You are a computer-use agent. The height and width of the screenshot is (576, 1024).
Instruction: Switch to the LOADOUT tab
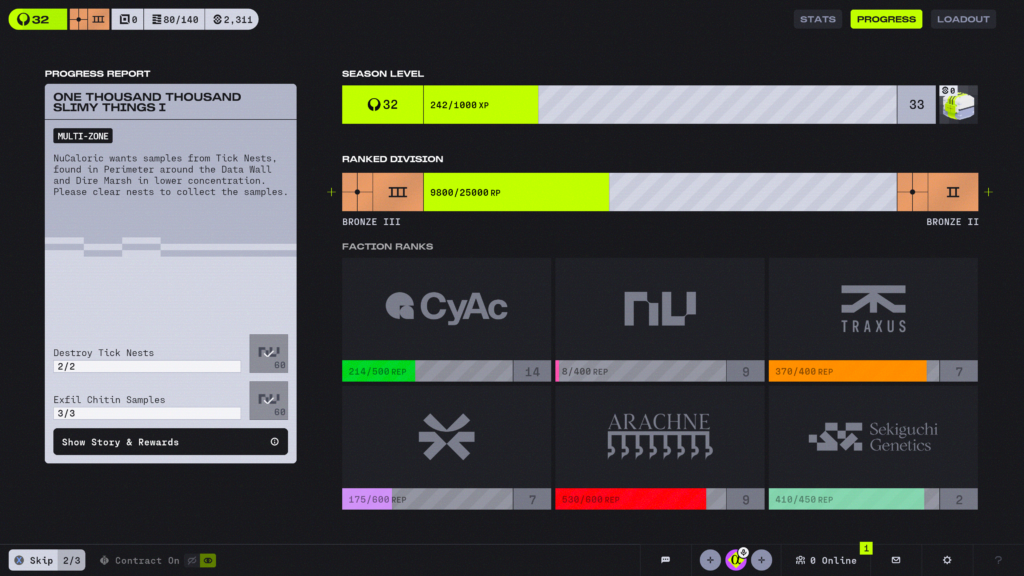[963, 19]
